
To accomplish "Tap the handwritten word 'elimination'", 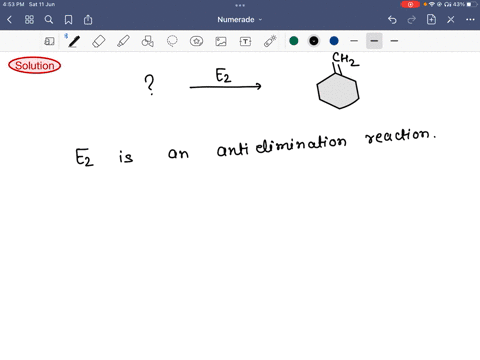I will tap(301, 145).
